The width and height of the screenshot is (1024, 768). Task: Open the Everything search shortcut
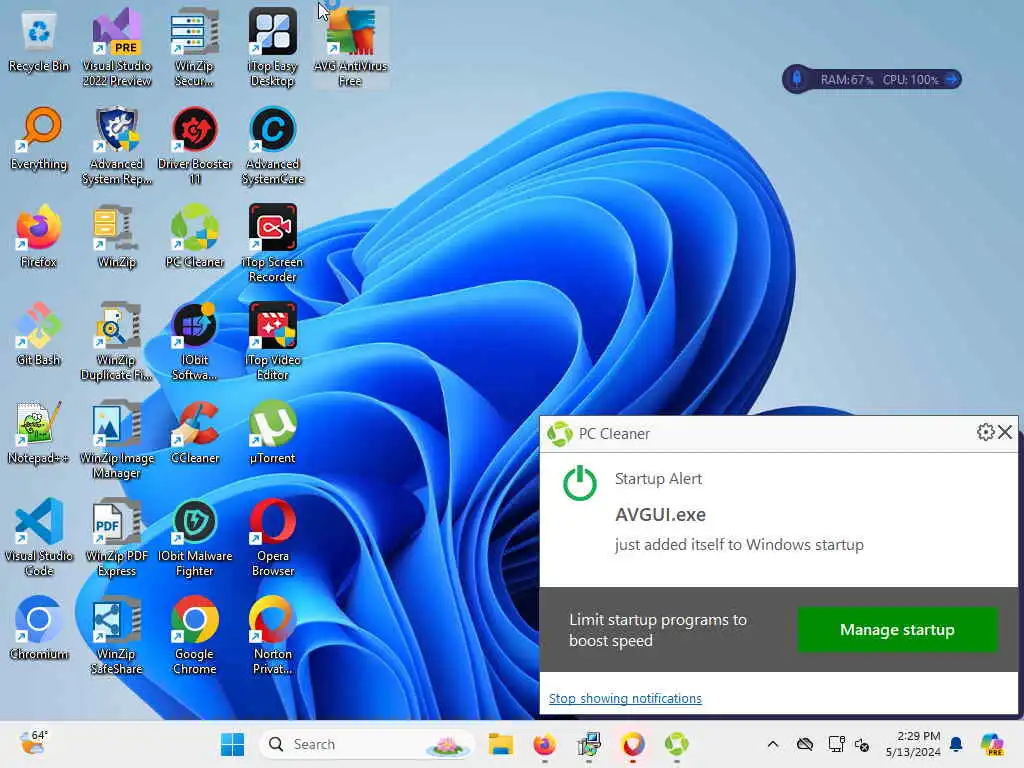(x=39, y=138)
